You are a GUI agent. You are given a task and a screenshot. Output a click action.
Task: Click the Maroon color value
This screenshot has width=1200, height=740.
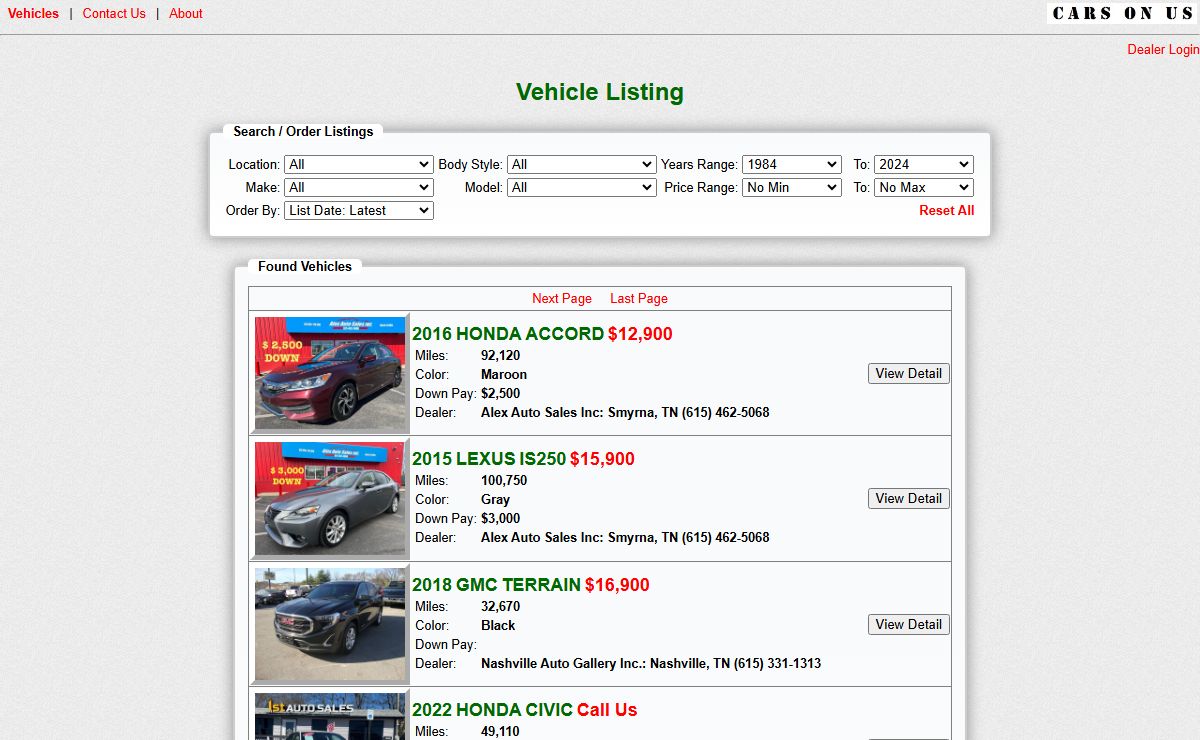click(504, 374)
